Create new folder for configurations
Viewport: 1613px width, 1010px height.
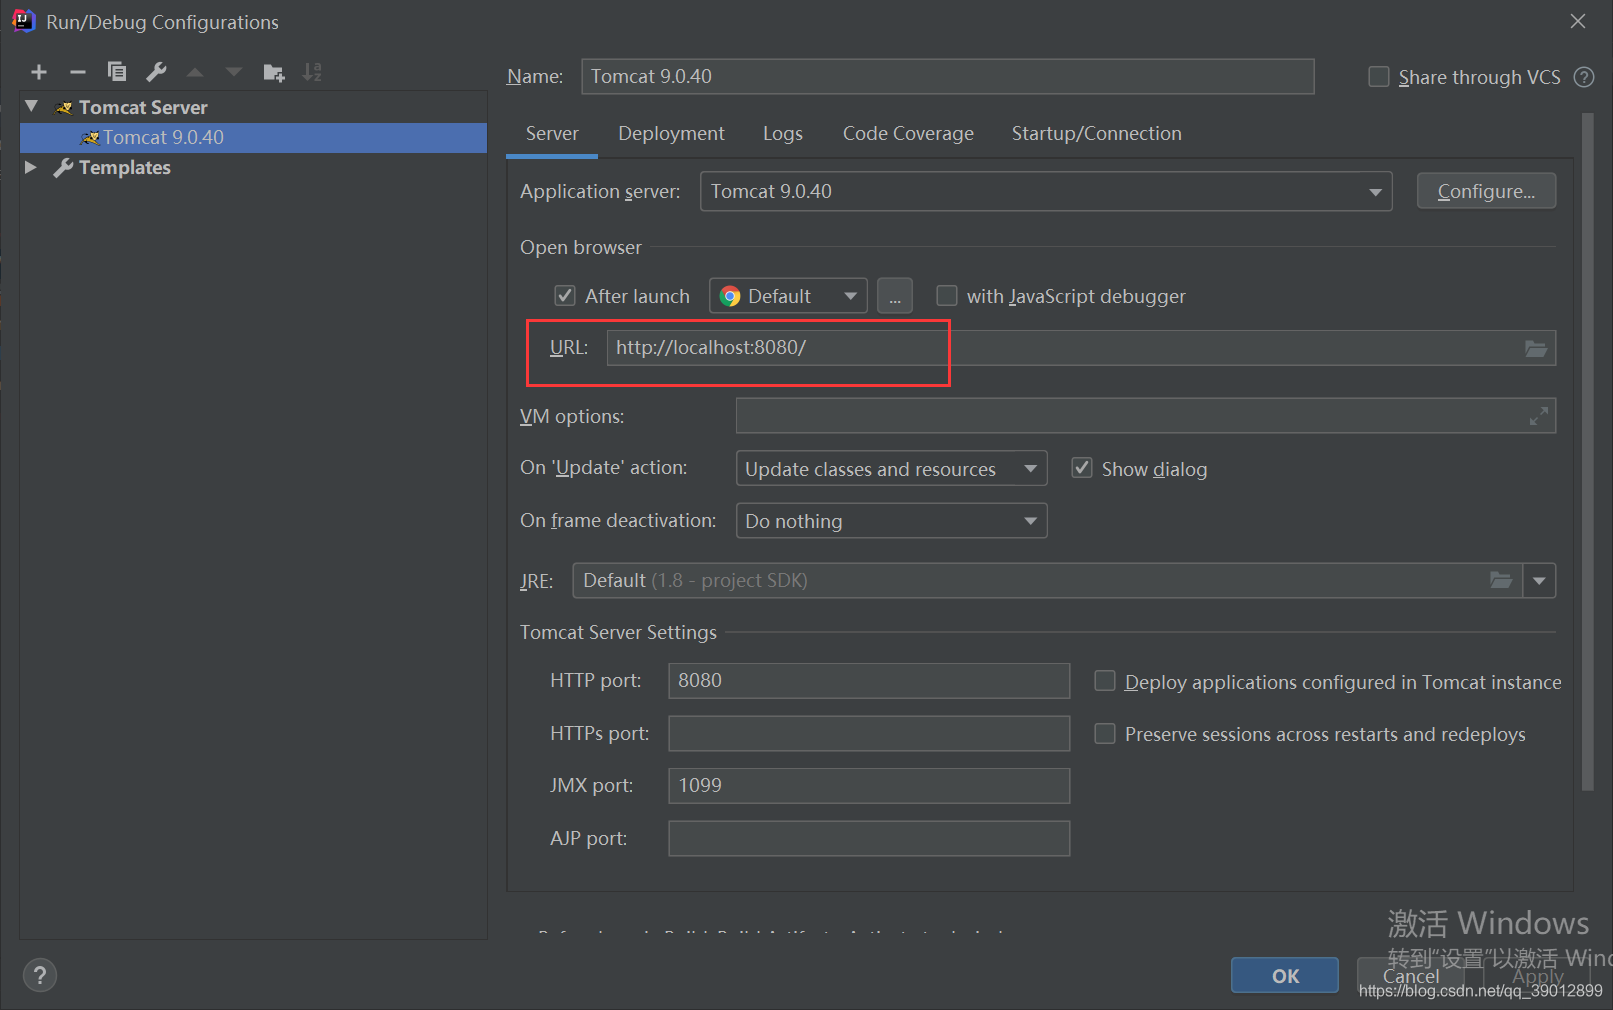(273, 72)
